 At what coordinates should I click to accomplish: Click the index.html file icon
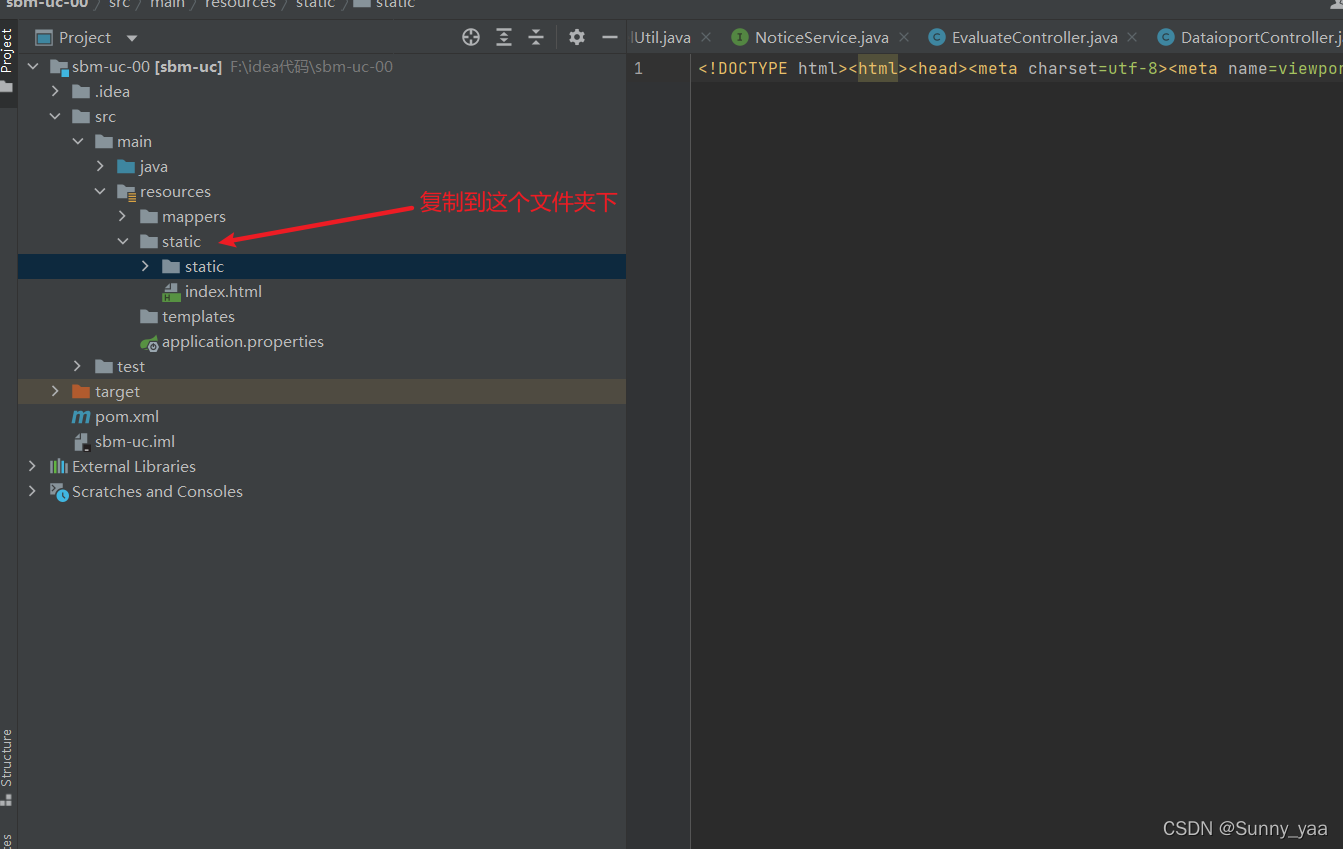coord(171,292)
